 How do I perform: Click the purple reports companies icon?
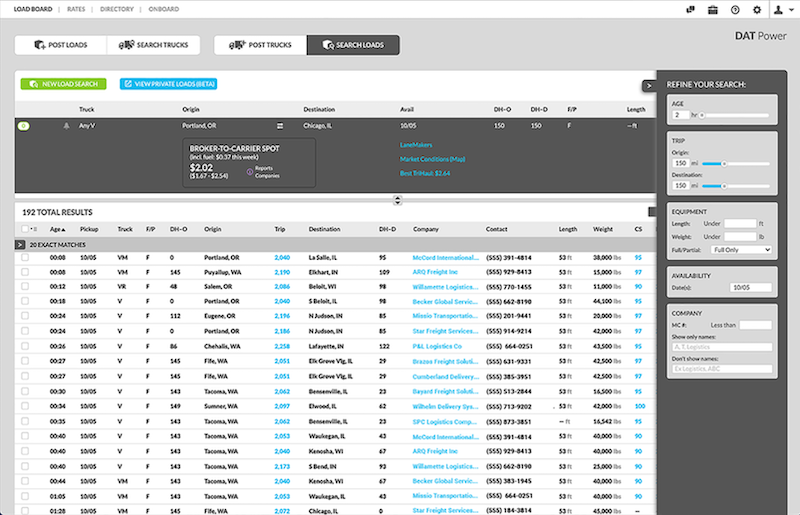coord(249,172)
